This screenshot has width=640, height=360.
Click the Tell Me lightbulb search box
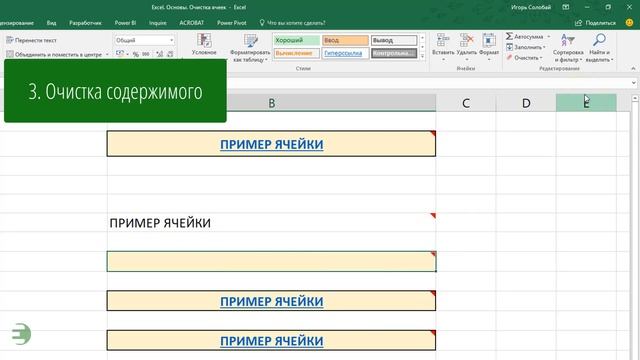coord(292,23)
